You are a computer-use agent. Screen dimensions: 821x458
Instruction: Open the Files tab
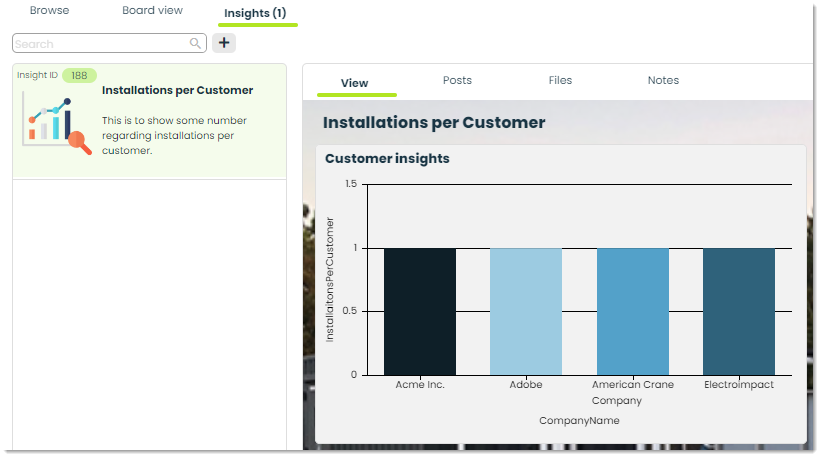560,80
